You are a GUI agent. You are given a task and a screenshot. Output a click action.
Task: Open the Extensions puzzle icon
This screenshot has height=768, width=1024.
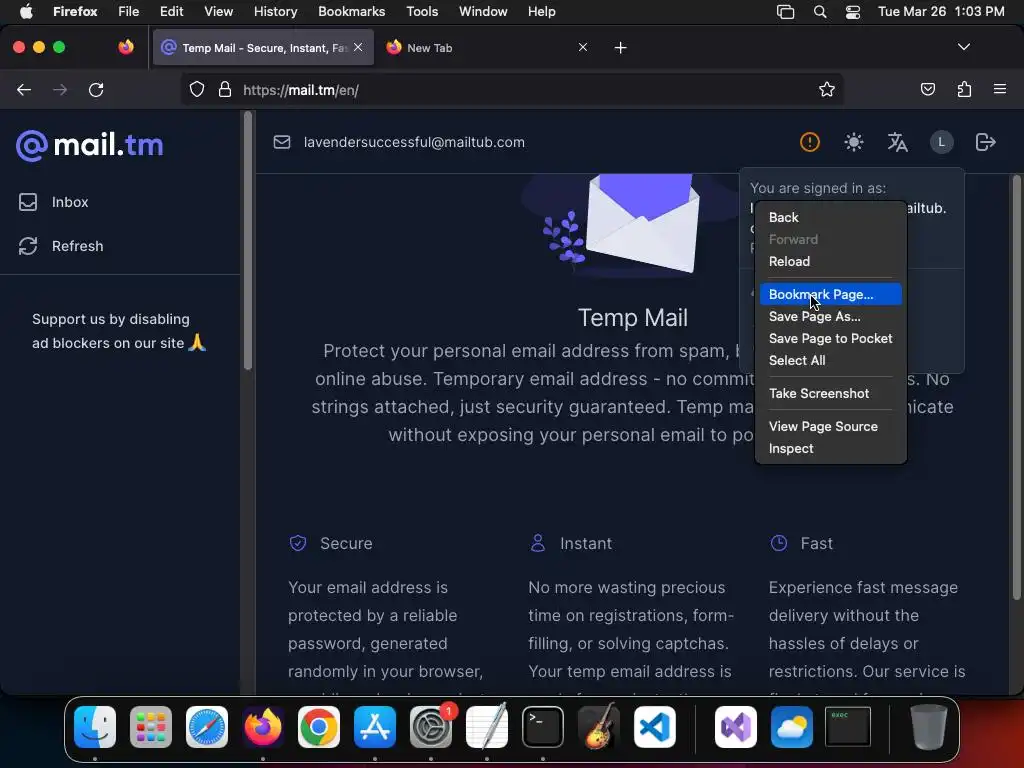[x=964, y=89]
